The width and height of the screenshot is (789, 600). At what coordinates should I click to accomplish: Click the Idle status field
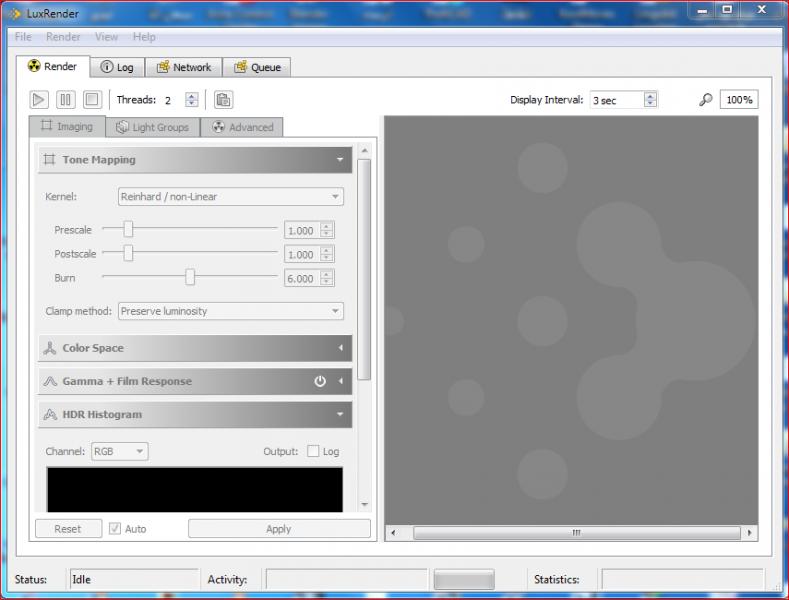coord(134,579)
